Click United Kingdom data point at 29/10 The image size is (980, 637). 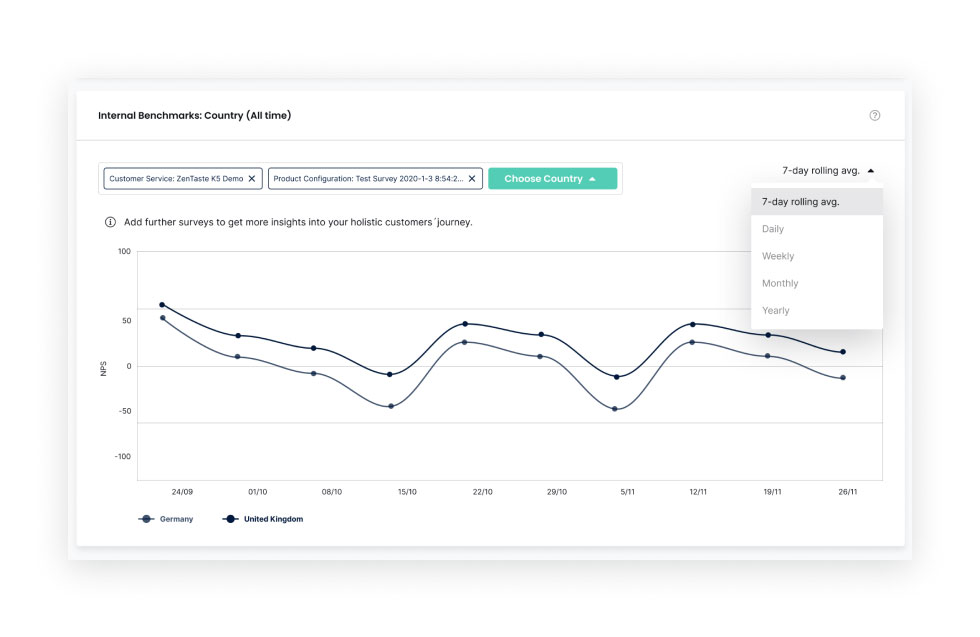[541, 334]
